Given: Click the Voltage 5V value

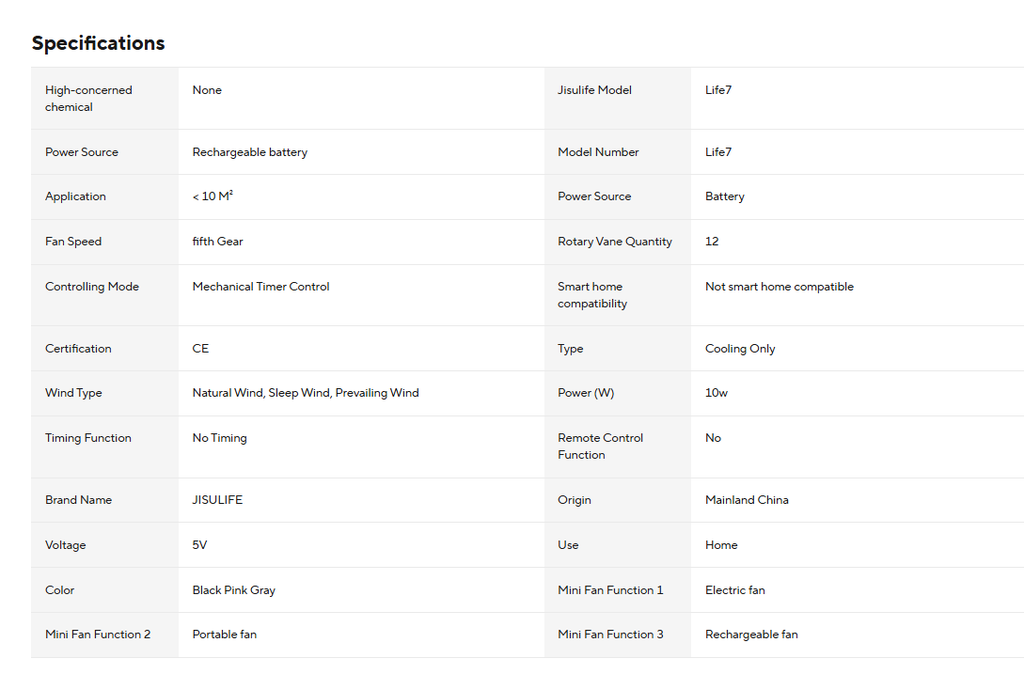Looking at the screenshot, I should click(x=199, y=545).
